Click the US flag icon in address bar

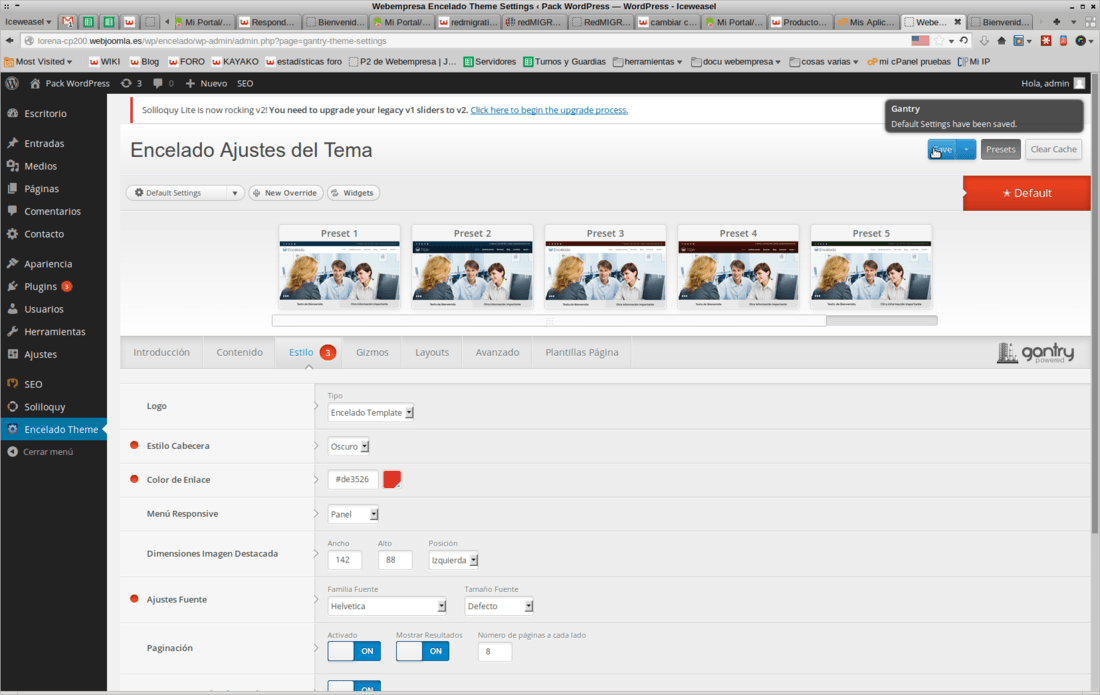click(920, 41)
